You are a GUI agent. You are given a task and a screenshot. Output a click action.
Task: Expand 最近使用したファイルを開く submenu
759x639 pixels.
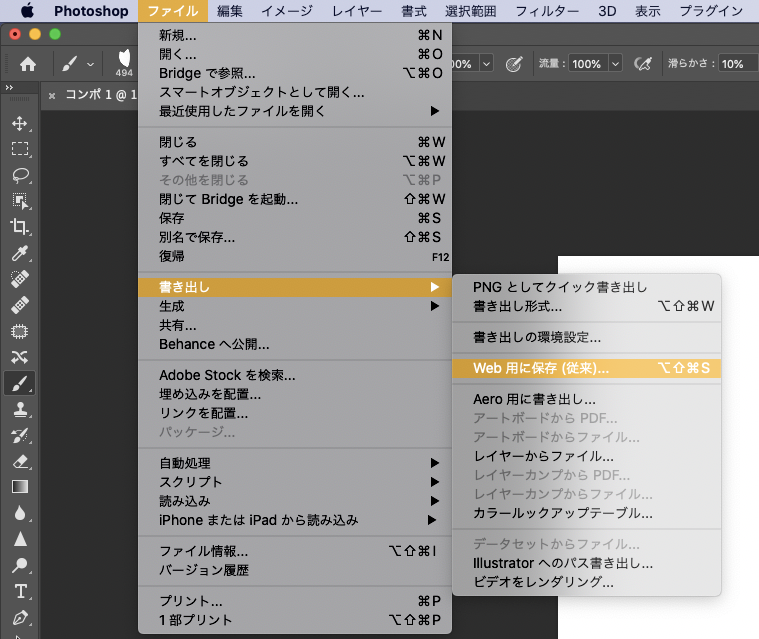[295, 111]
